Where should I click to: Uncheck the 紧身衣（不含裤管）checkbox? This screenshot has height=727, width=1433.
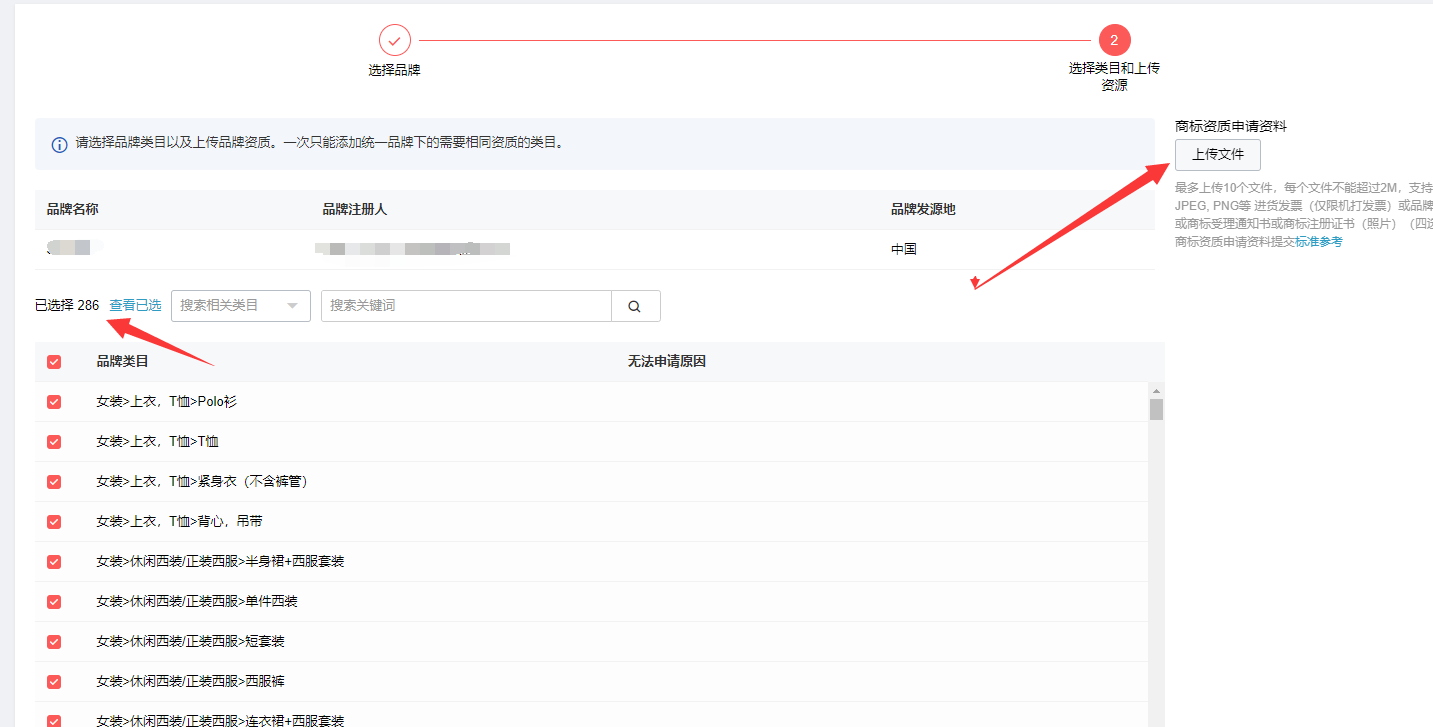(x=53, y=481)
